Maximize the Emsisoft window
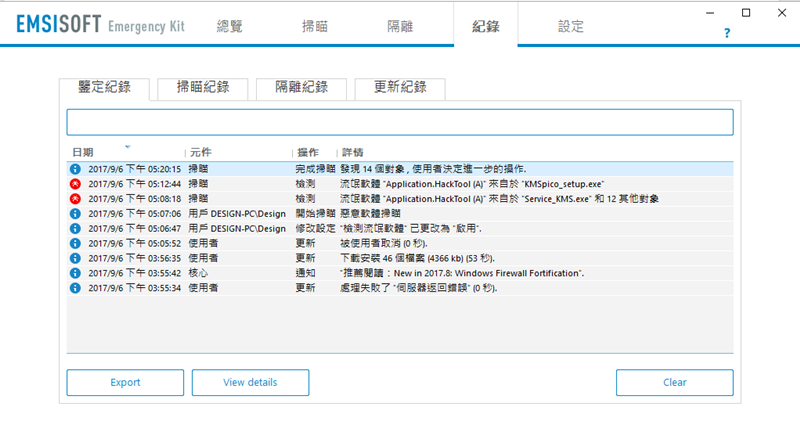Image resolution: width=800 pixels, height=435 pixels. pos(746,13)
